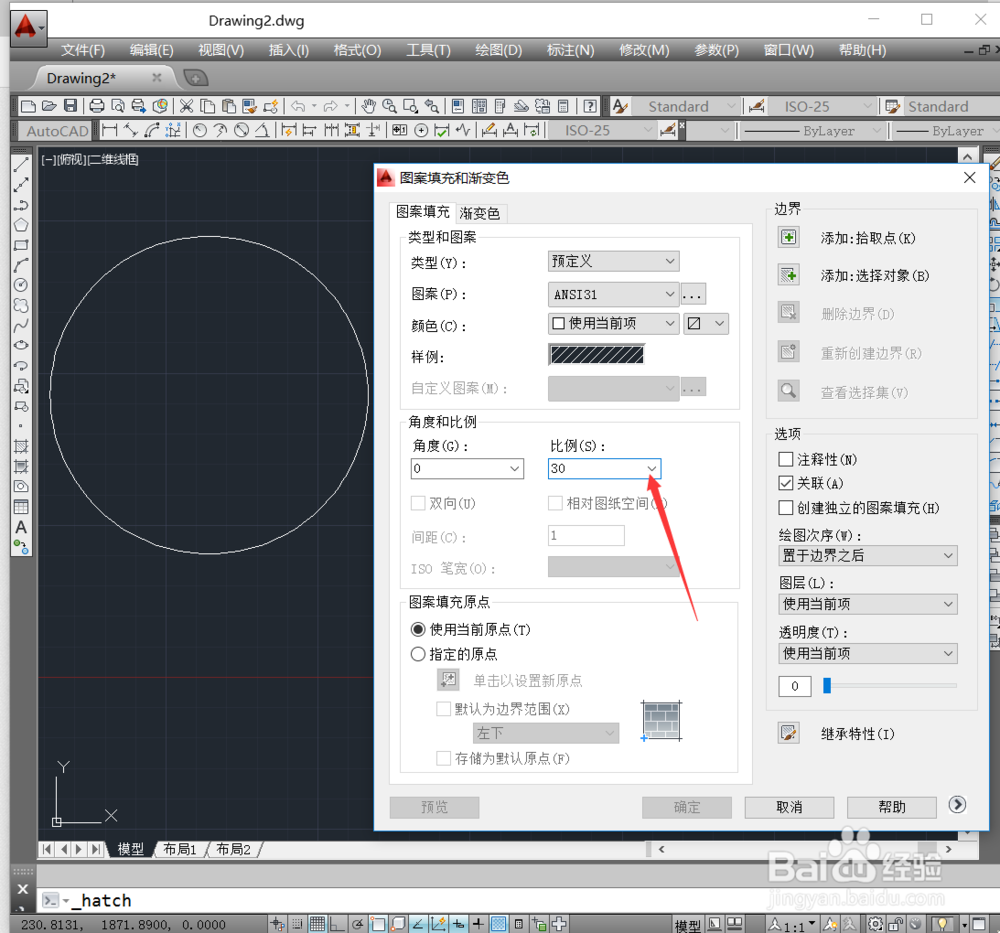This screenshot has height=933, width=1000.
Task: Open the ANSI31 pattern dropdown
Action: [x=613, y=294]
